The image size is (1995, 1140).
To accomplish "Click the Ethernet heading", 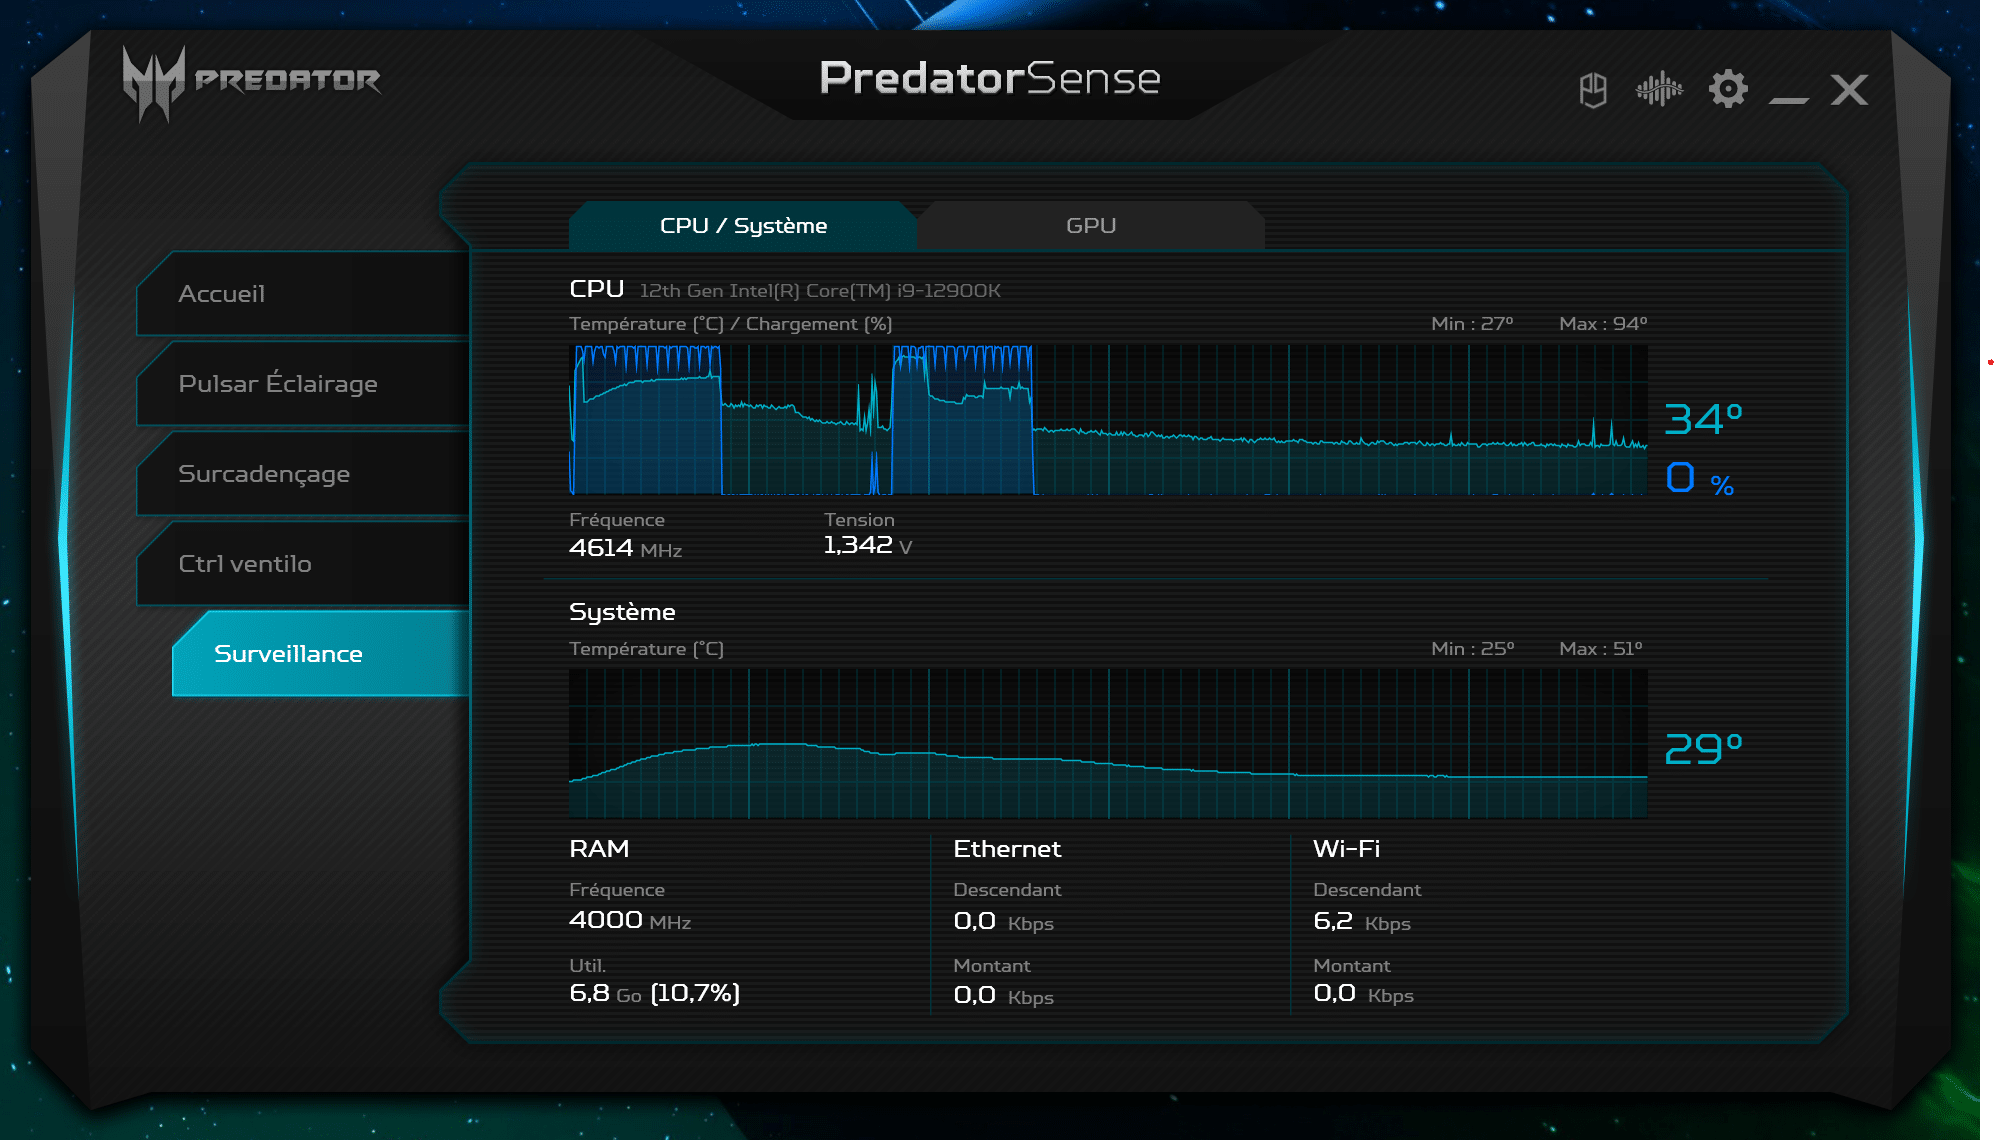I will 1007,849.
